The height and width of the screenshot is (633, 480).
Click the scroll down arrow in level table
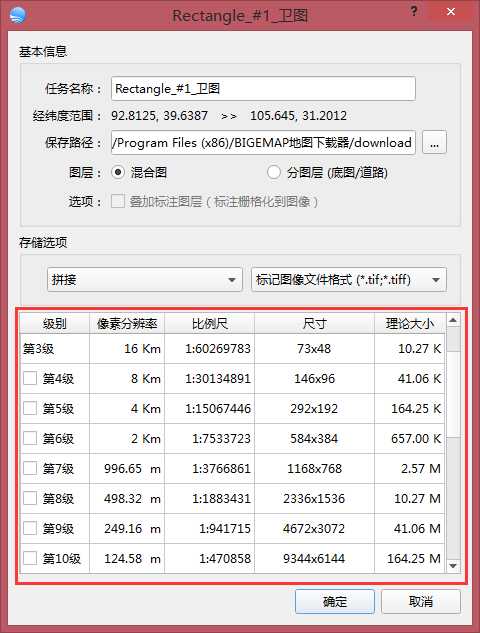453,566
